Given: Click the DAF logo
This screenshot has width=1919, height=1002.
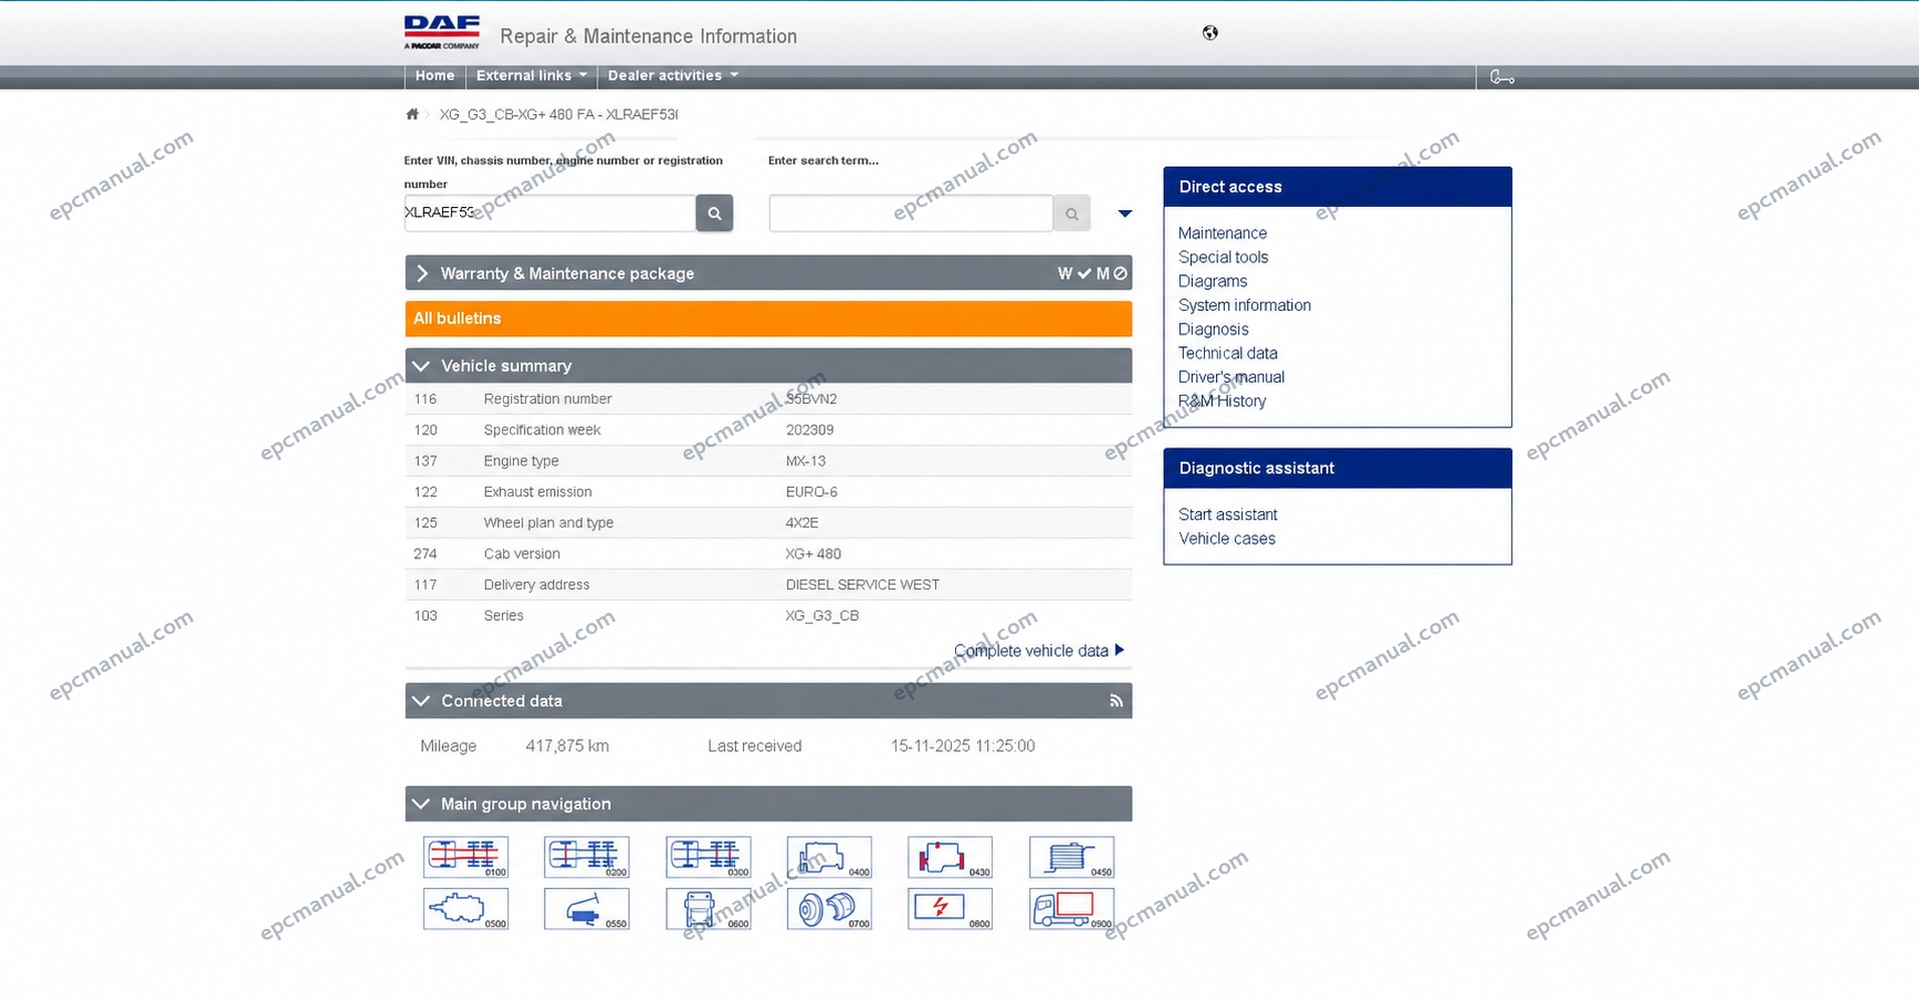Looking at the screenshot, I should click(x=442, y=32).
